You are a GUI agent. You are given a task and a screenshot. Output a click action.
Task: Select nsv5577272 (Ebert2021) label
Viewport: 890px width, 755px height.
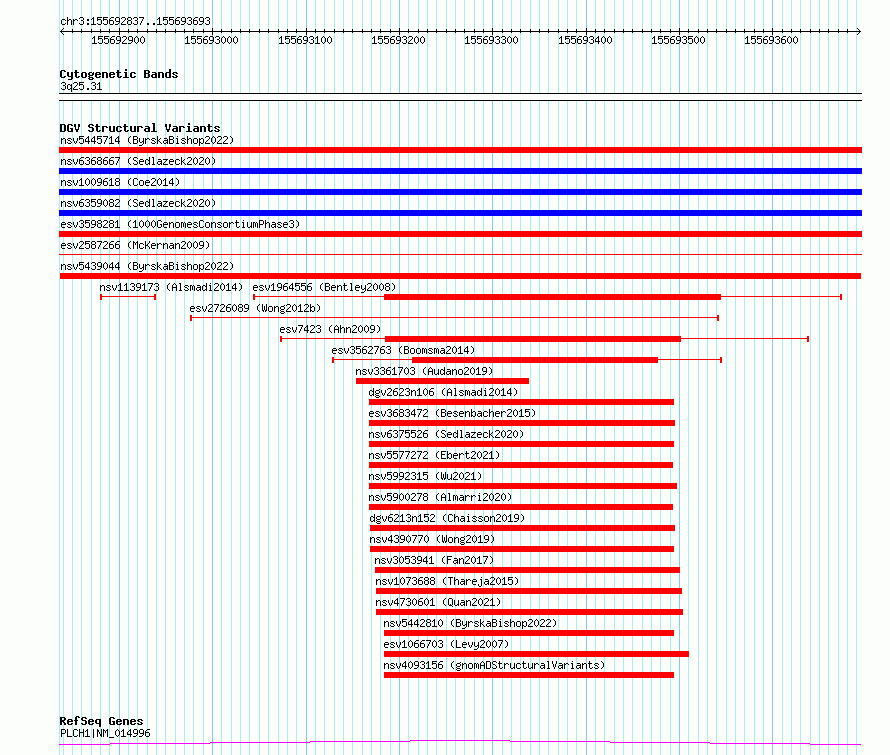pyautogui.click(x=434, y=455)
